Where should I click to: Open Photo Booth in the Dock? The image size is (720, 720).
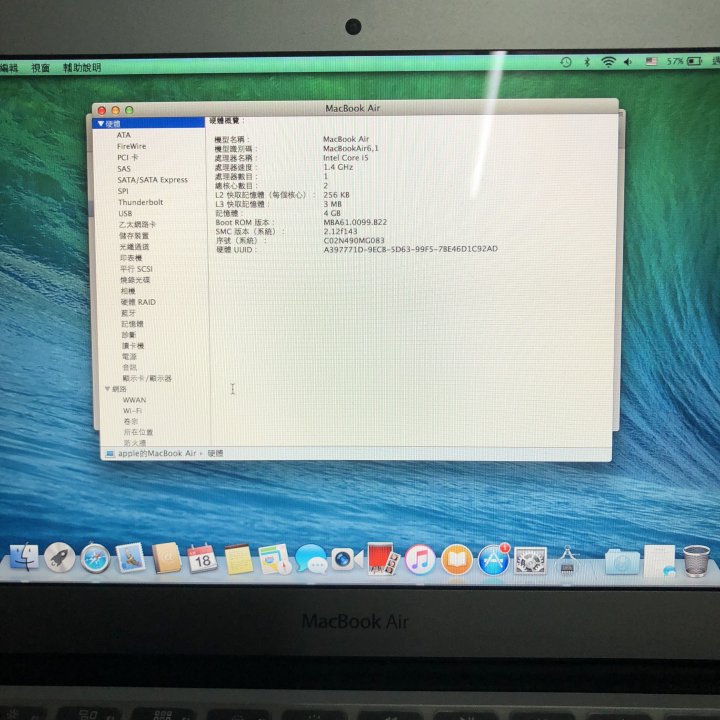pos(383,559)
